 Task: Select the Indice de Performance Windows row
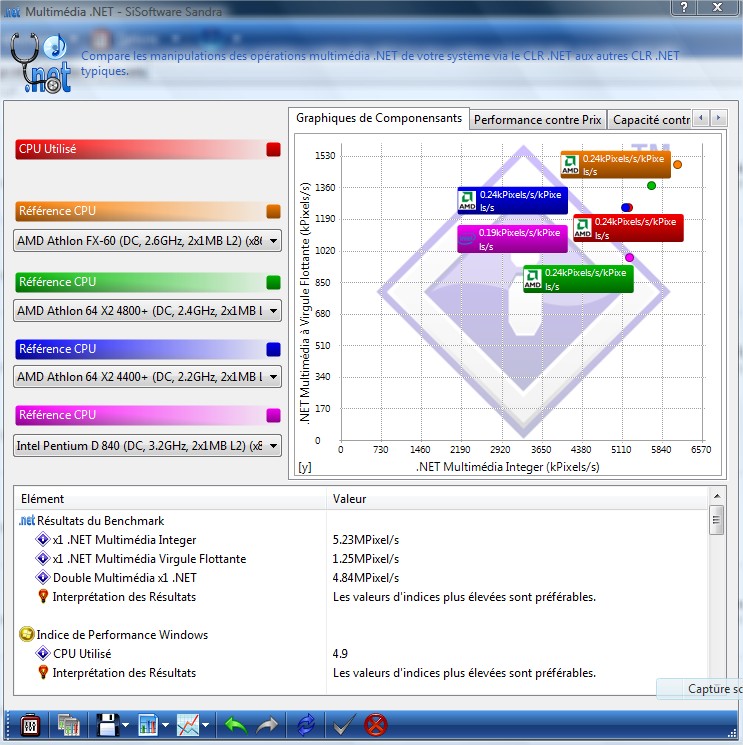(x=114, y=635)
